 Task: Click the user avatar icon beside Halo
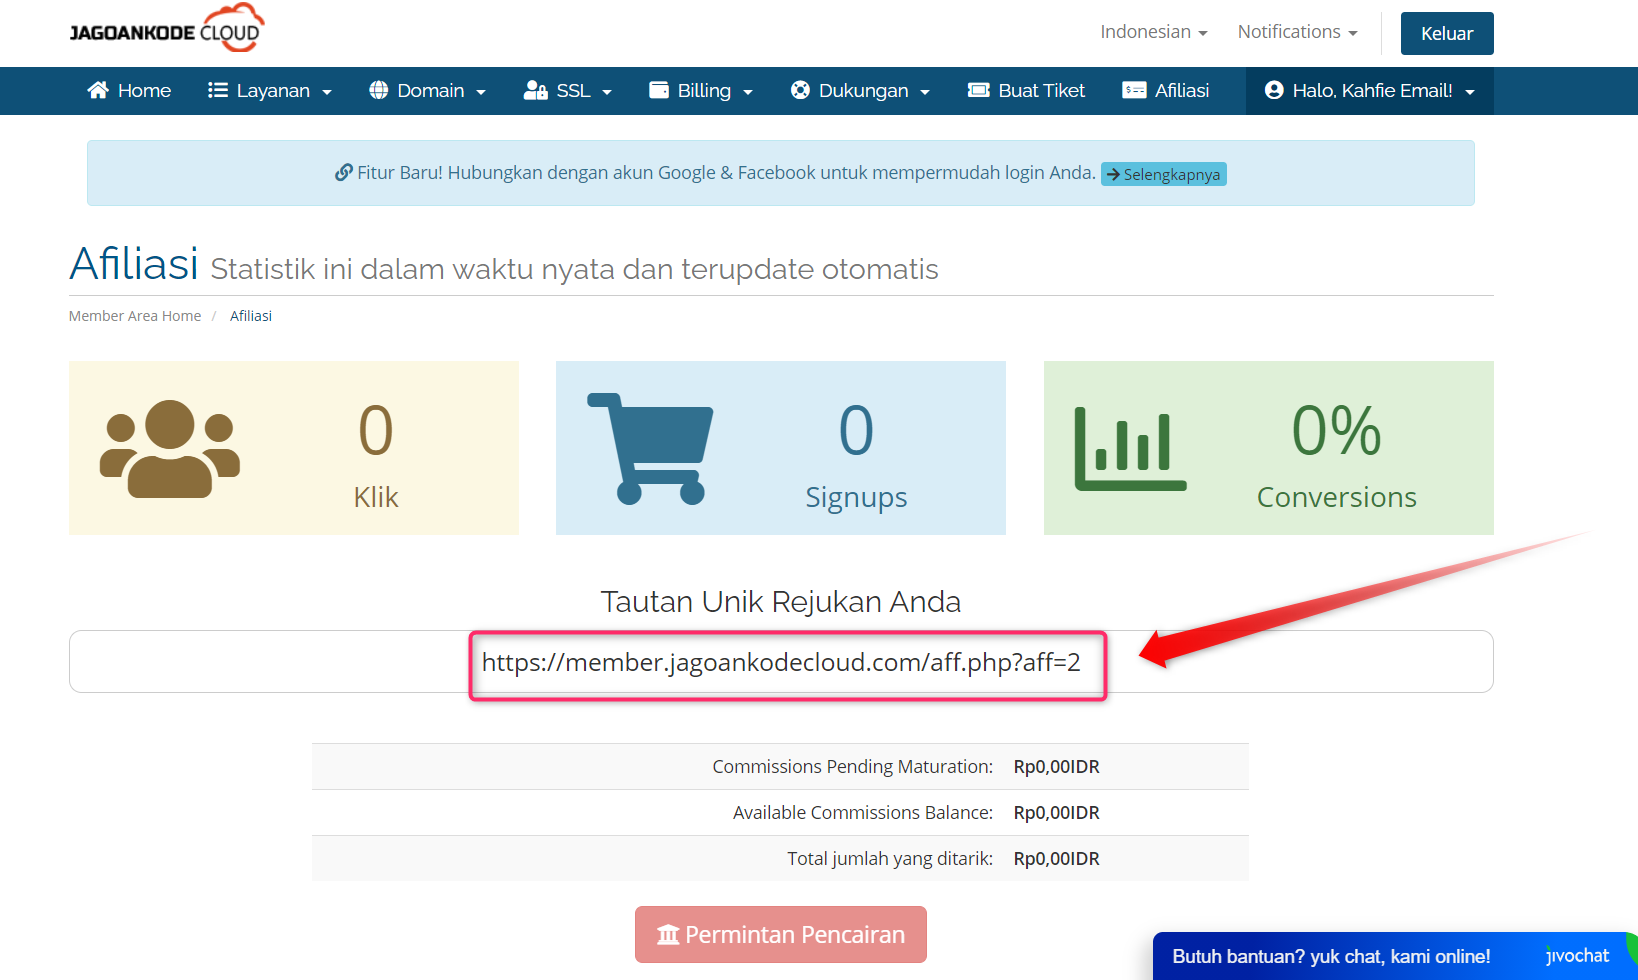click(1274, 90)
